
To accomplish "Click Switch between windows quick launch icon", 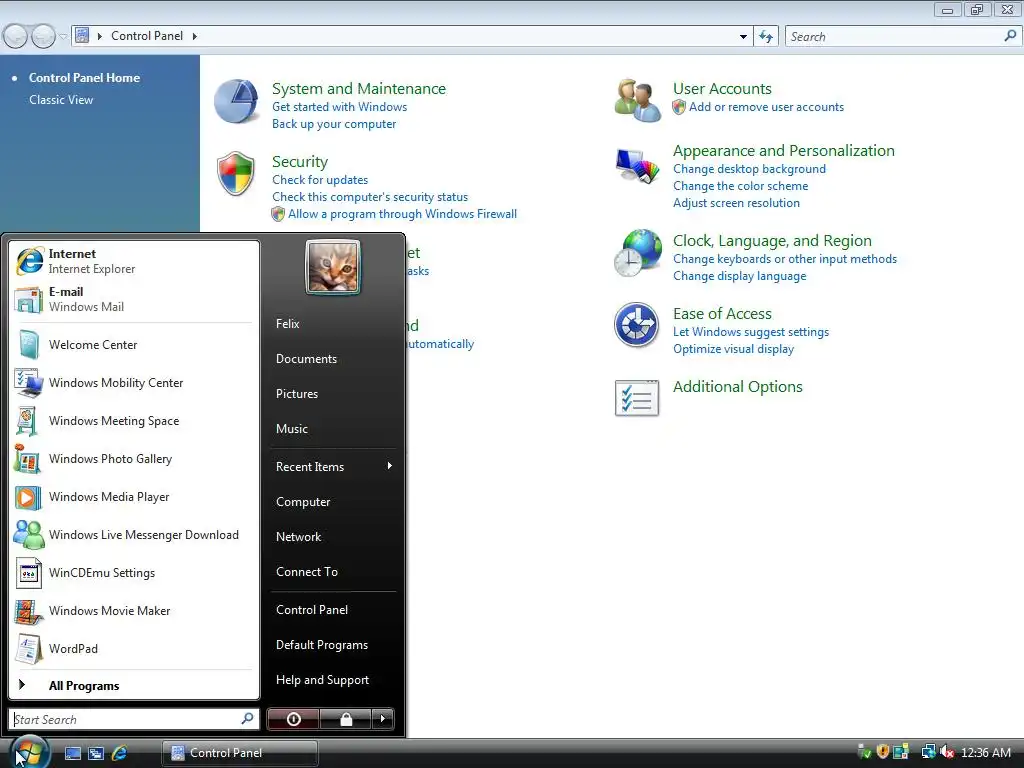I will coord(96,753).
